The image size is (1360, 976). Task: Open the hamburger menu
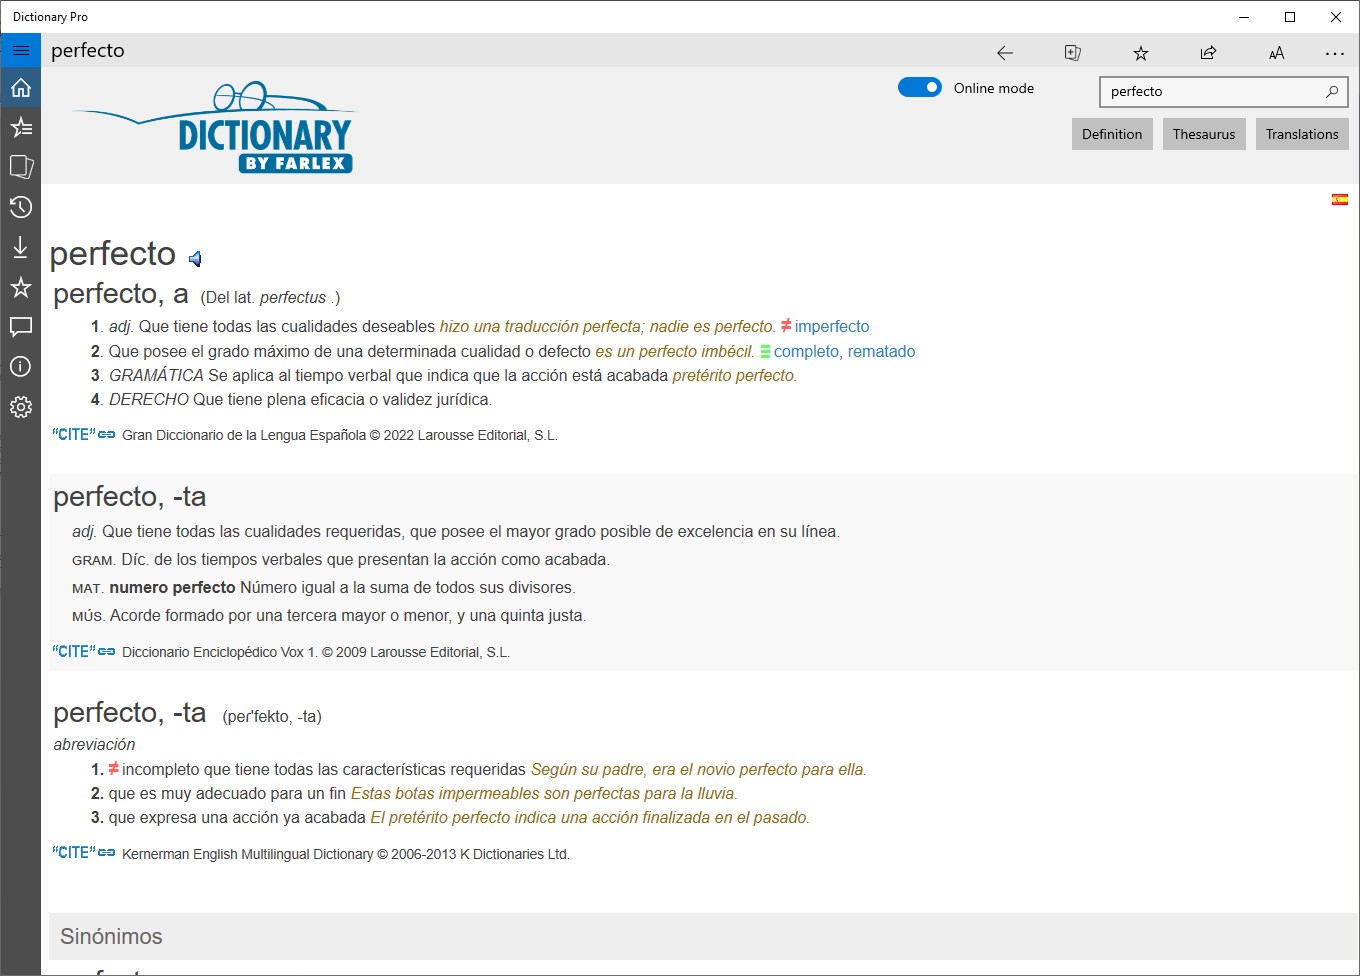21,49
